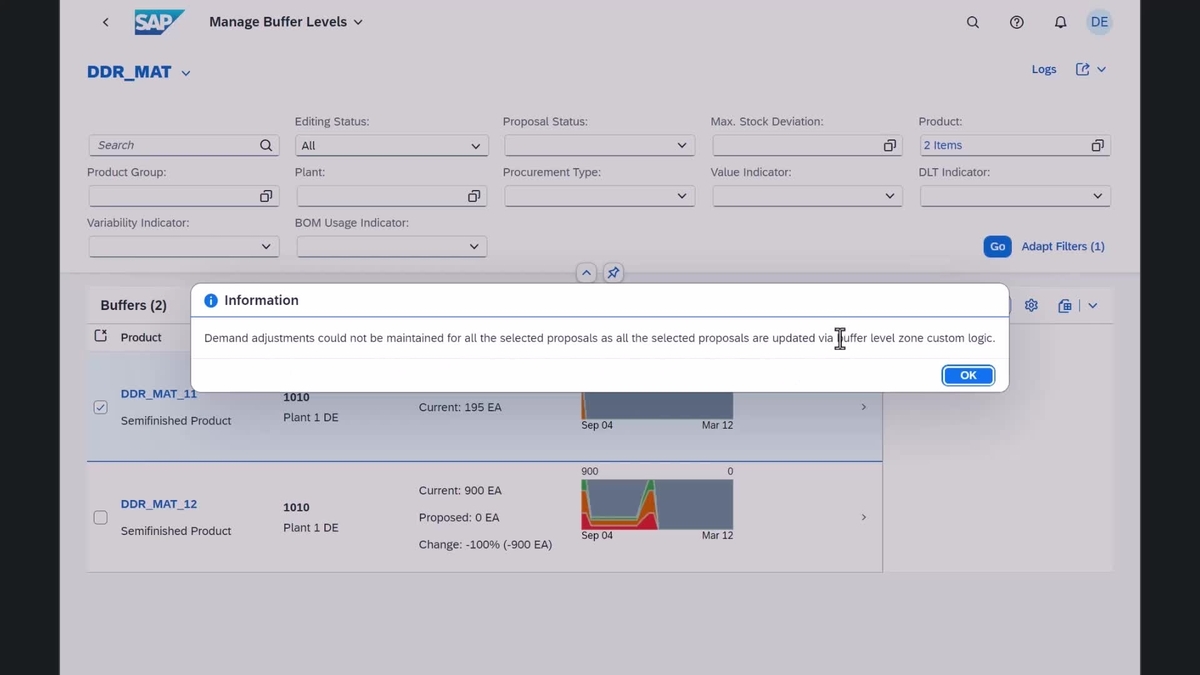Open the notifications bell

1060,21
